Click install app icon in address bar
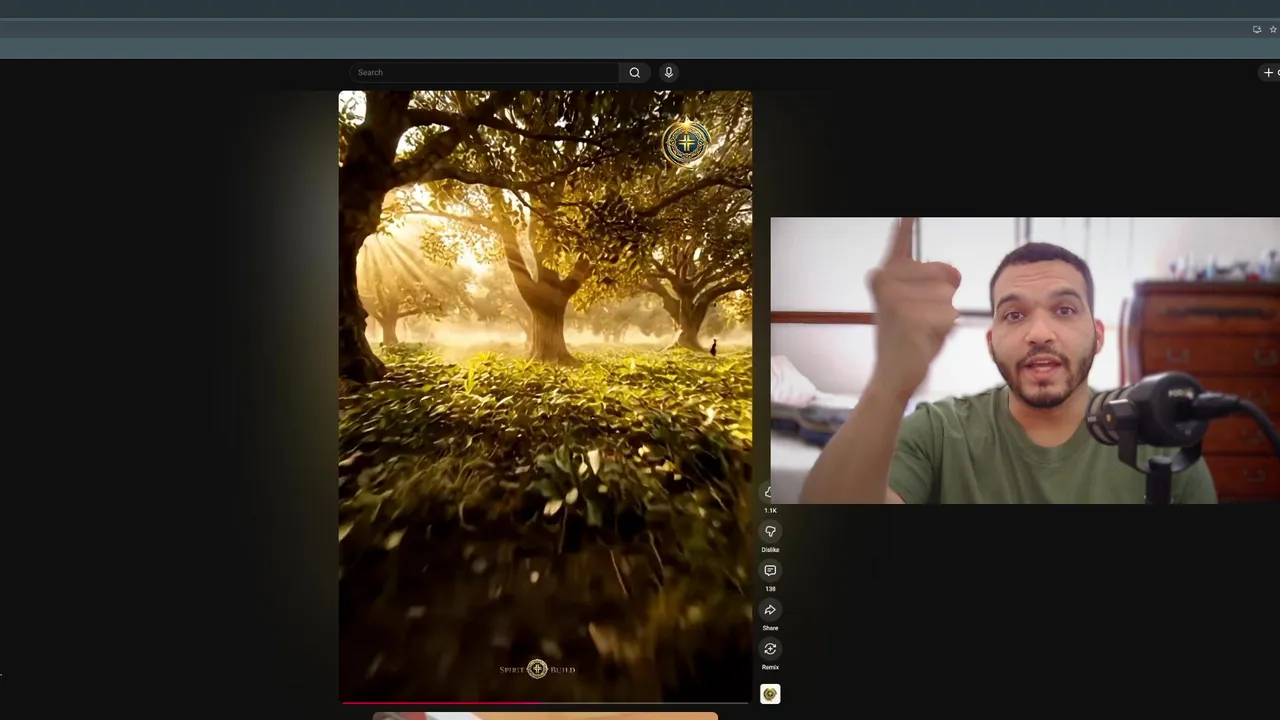 pyautogui.click(x=1257, y=29)
